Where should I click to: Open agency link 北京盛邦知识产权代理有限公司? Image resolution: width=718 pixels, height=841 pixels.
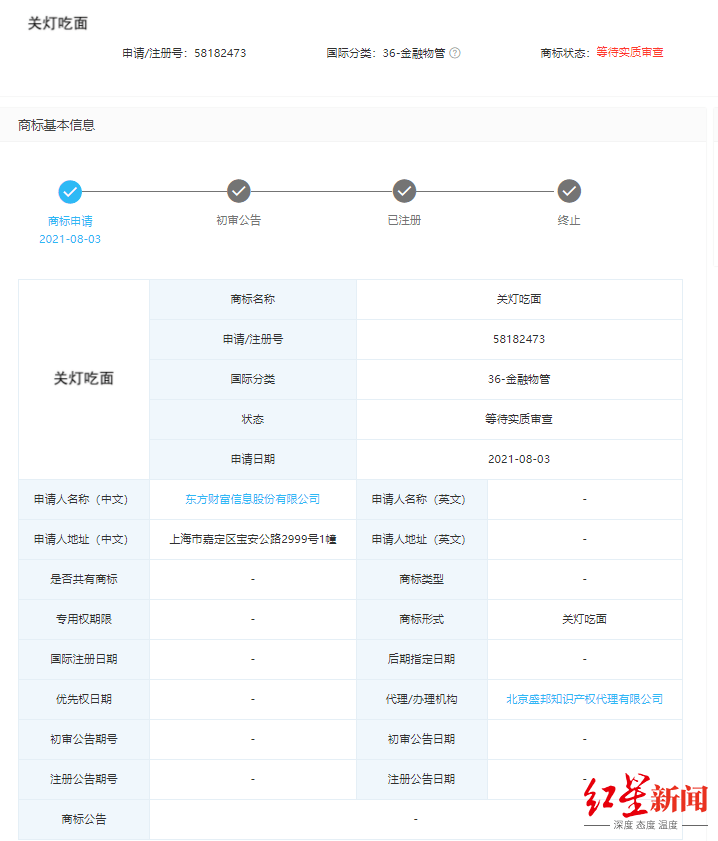584,699
